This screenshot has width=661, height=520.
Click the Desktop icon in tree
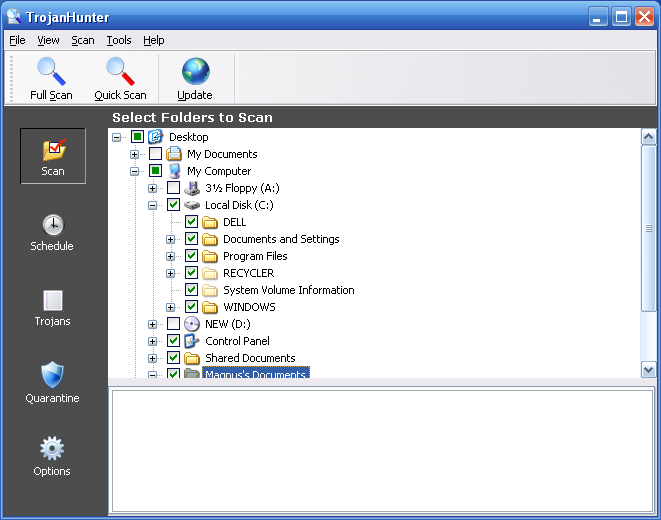[x=156, y=137]
